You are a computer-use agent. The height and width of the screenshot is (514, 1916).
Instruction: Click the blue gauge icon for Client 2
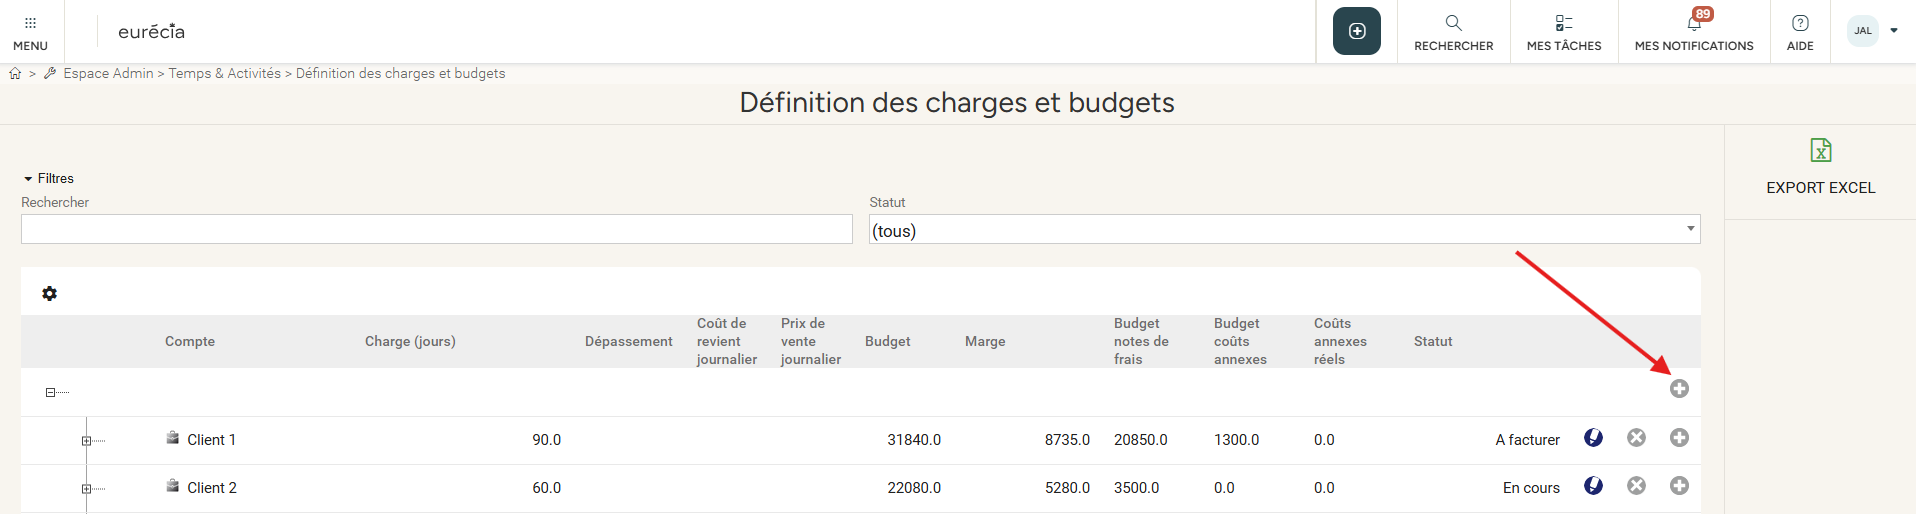[x=1593, y=486]
